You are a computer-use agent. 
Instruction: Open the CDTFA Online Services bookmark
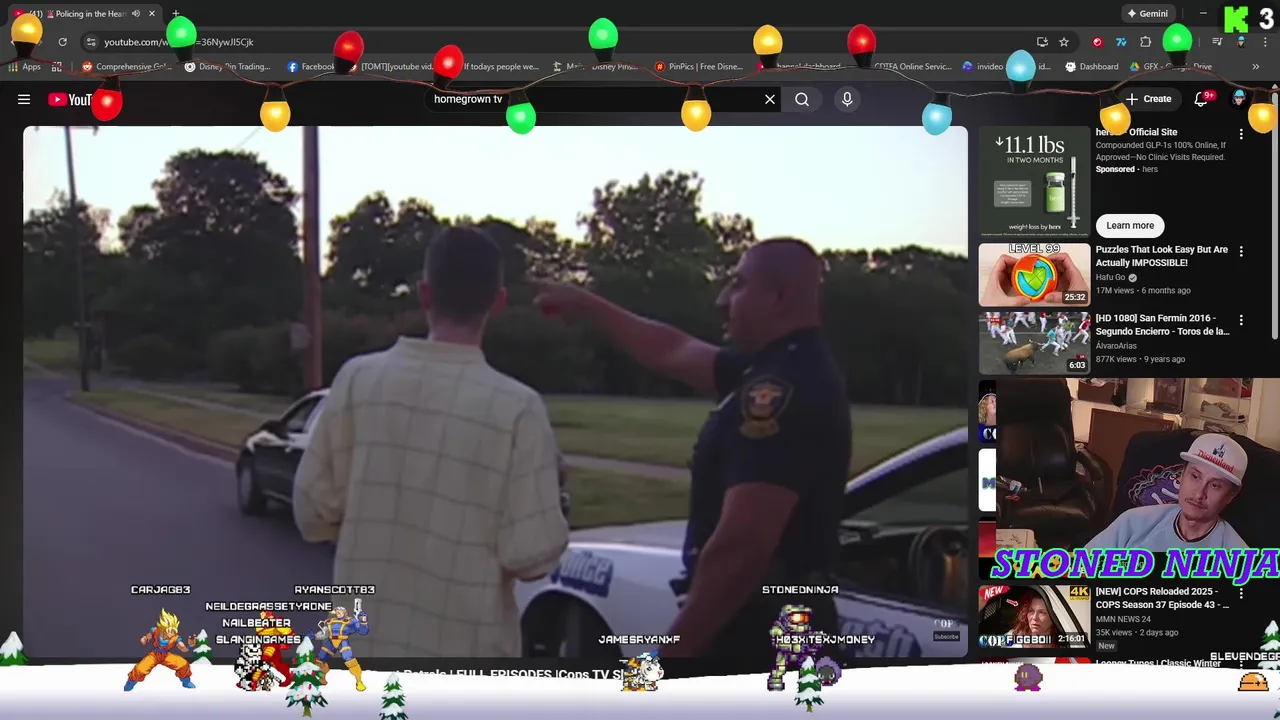pos(912,67)
